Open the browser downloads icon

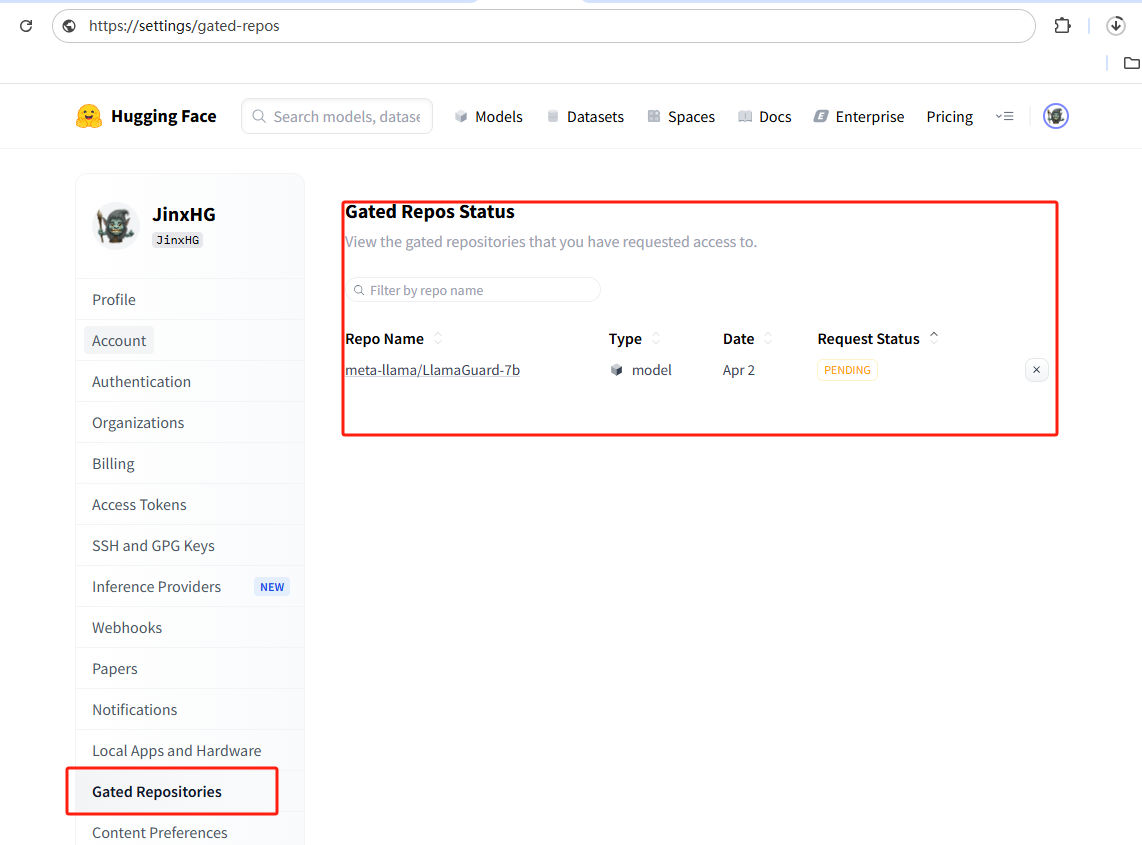tap(1116, 25)
